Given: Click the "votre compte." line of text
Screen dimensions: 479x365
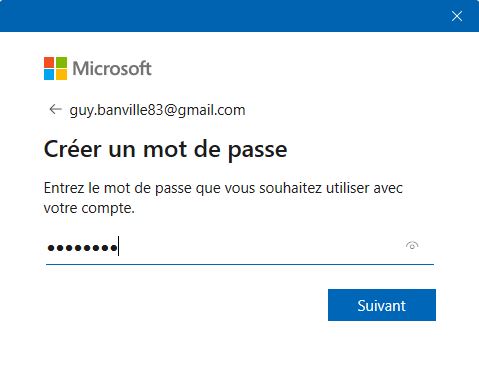Looking at the screenshot, I should click(89, 208).
